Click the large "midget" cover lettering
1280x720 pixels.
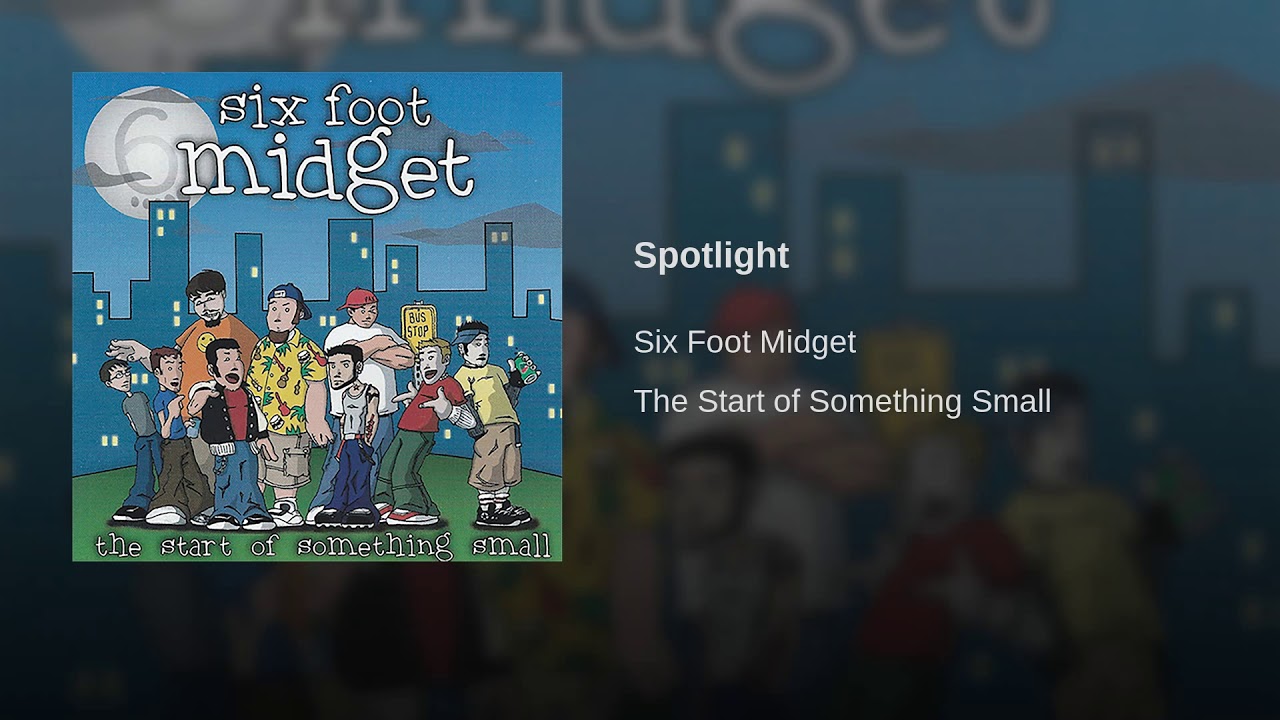click(325, 170)
